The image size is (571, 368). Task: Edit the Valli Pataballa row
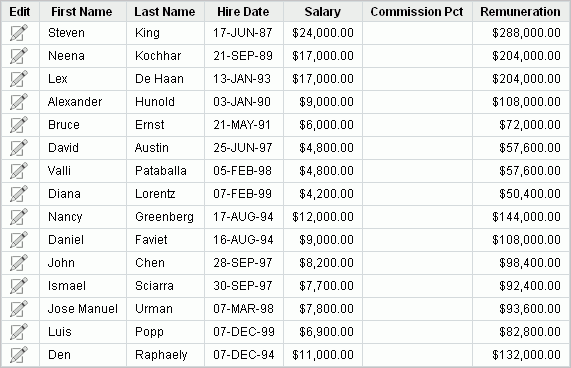pos(19,171)
